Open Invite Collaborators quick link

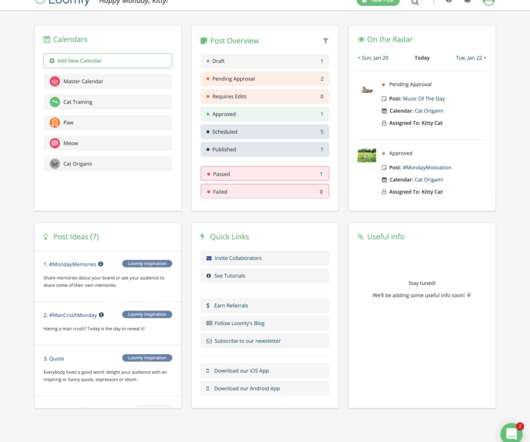[x=265, y=258]
